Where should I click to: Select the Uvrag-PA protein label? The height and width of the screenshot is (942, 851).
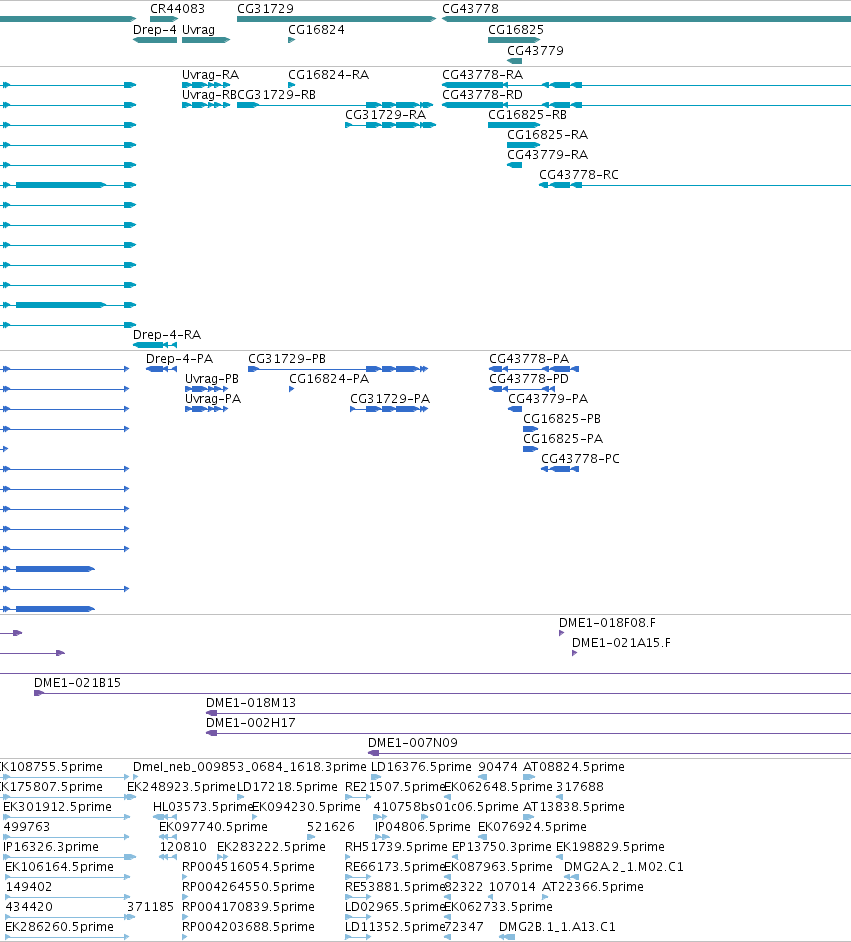point(213,399)
